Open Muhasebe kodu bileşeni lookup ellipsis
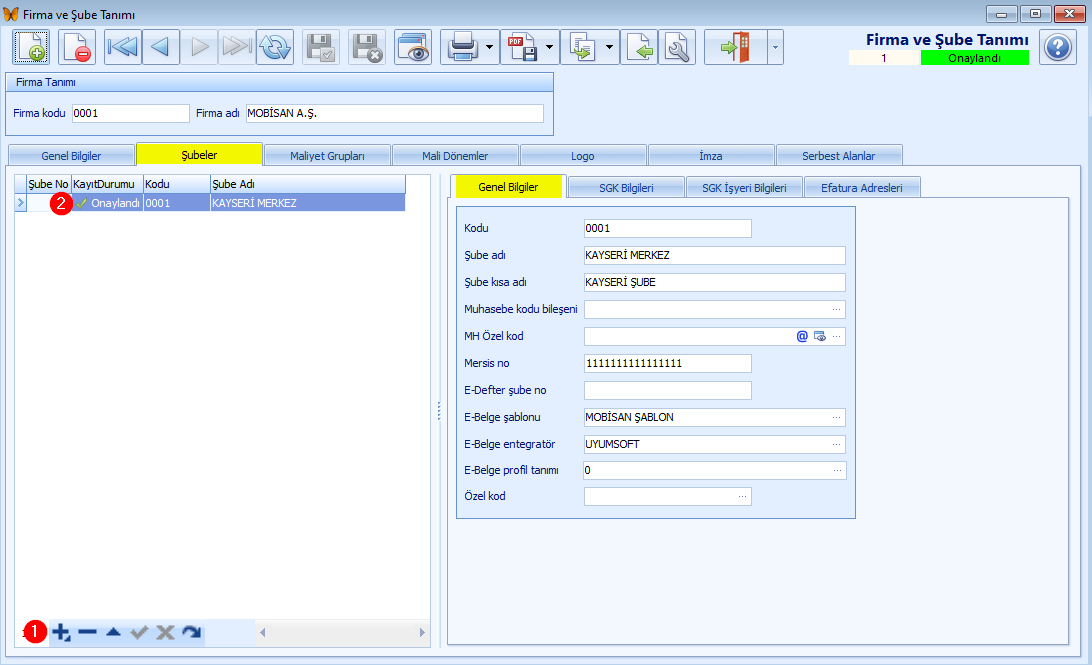Viewport: 1092px width, 665px height. [836, 310]
